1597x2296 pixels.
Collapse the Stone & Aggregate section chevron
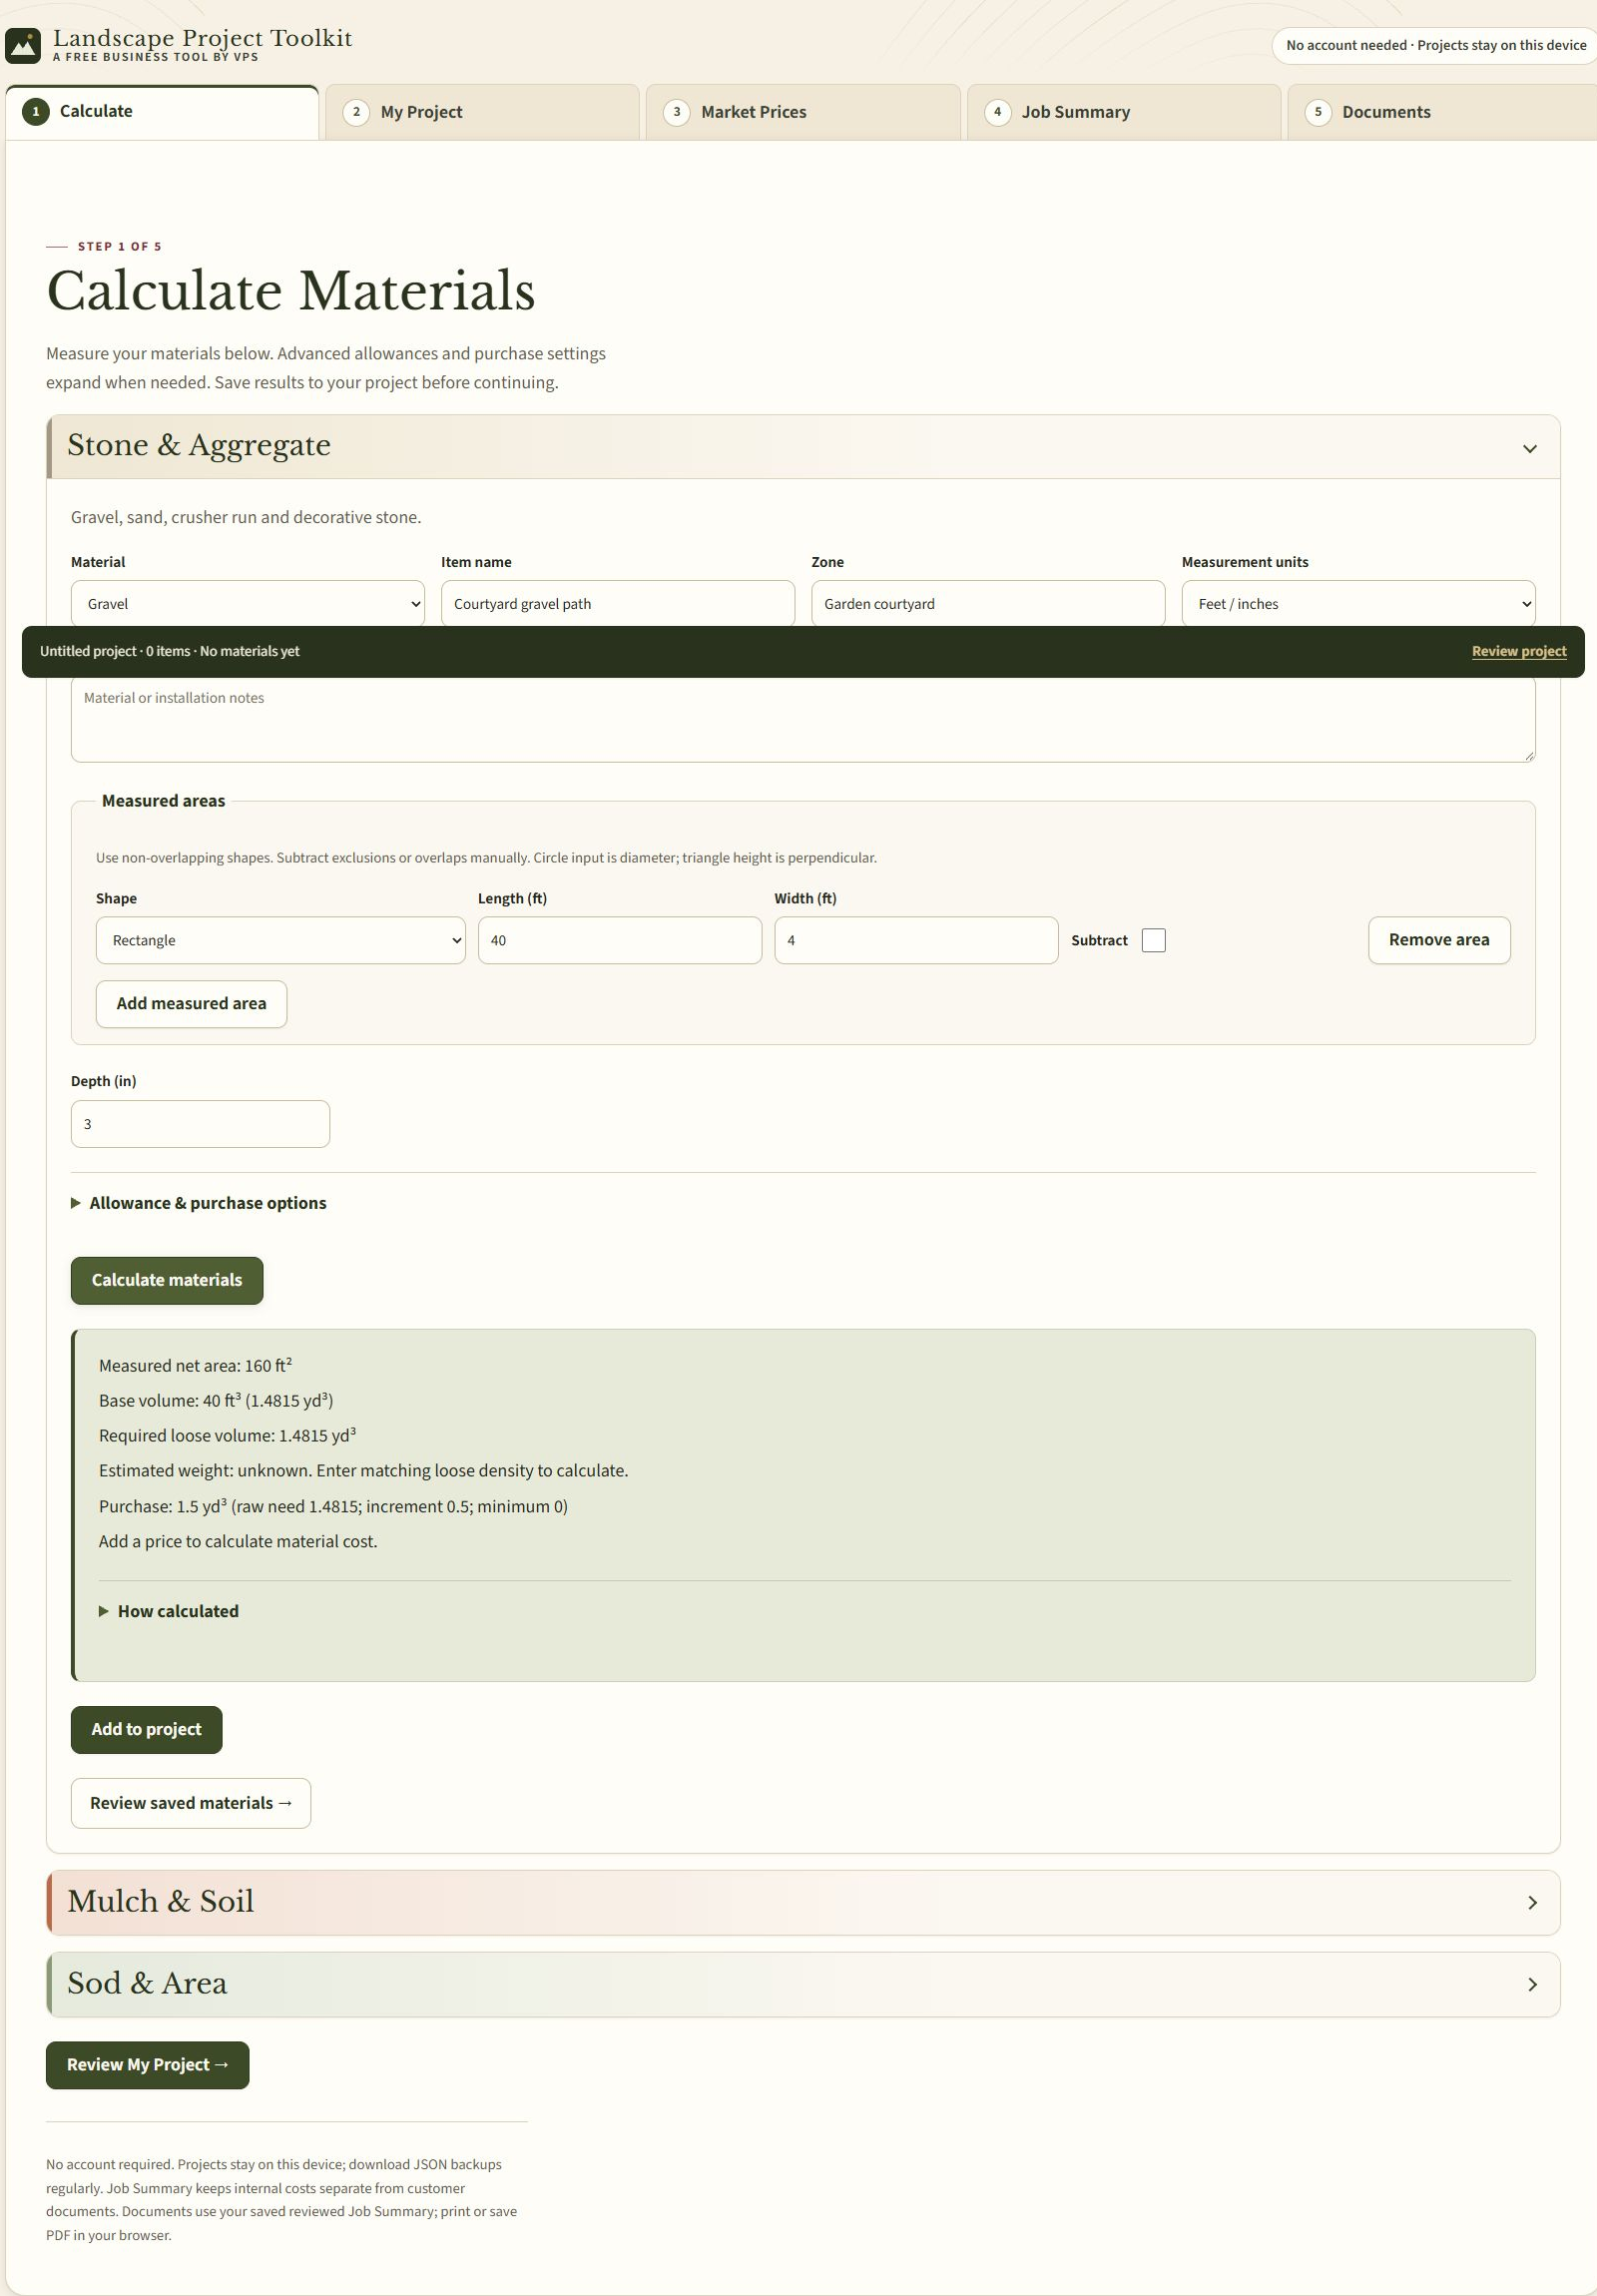(x=1529, y=448)
